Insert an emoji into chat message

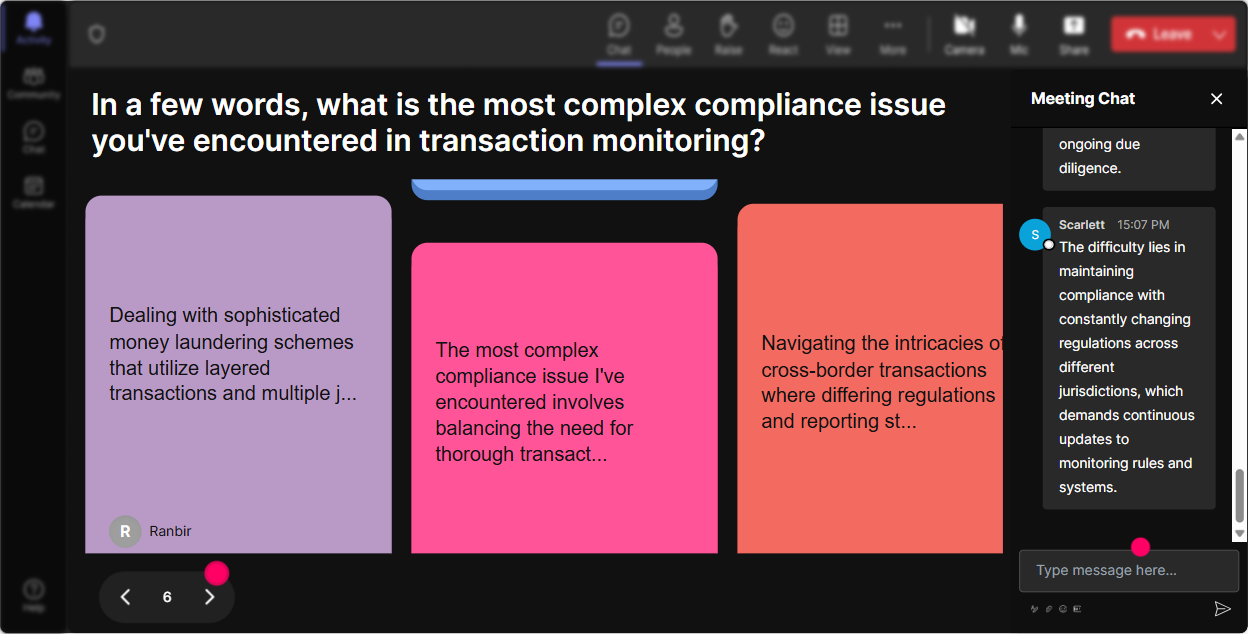[1063, 608]
